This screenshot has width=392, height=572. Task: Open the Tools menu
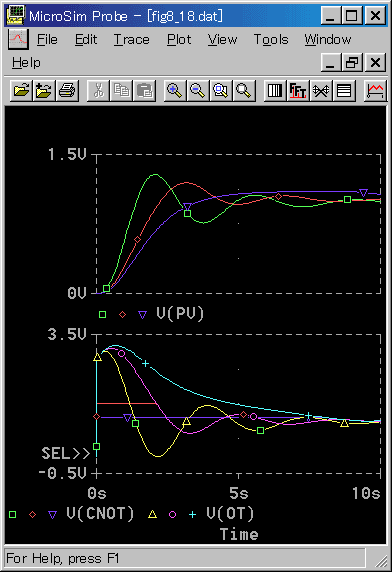point(271,39)
